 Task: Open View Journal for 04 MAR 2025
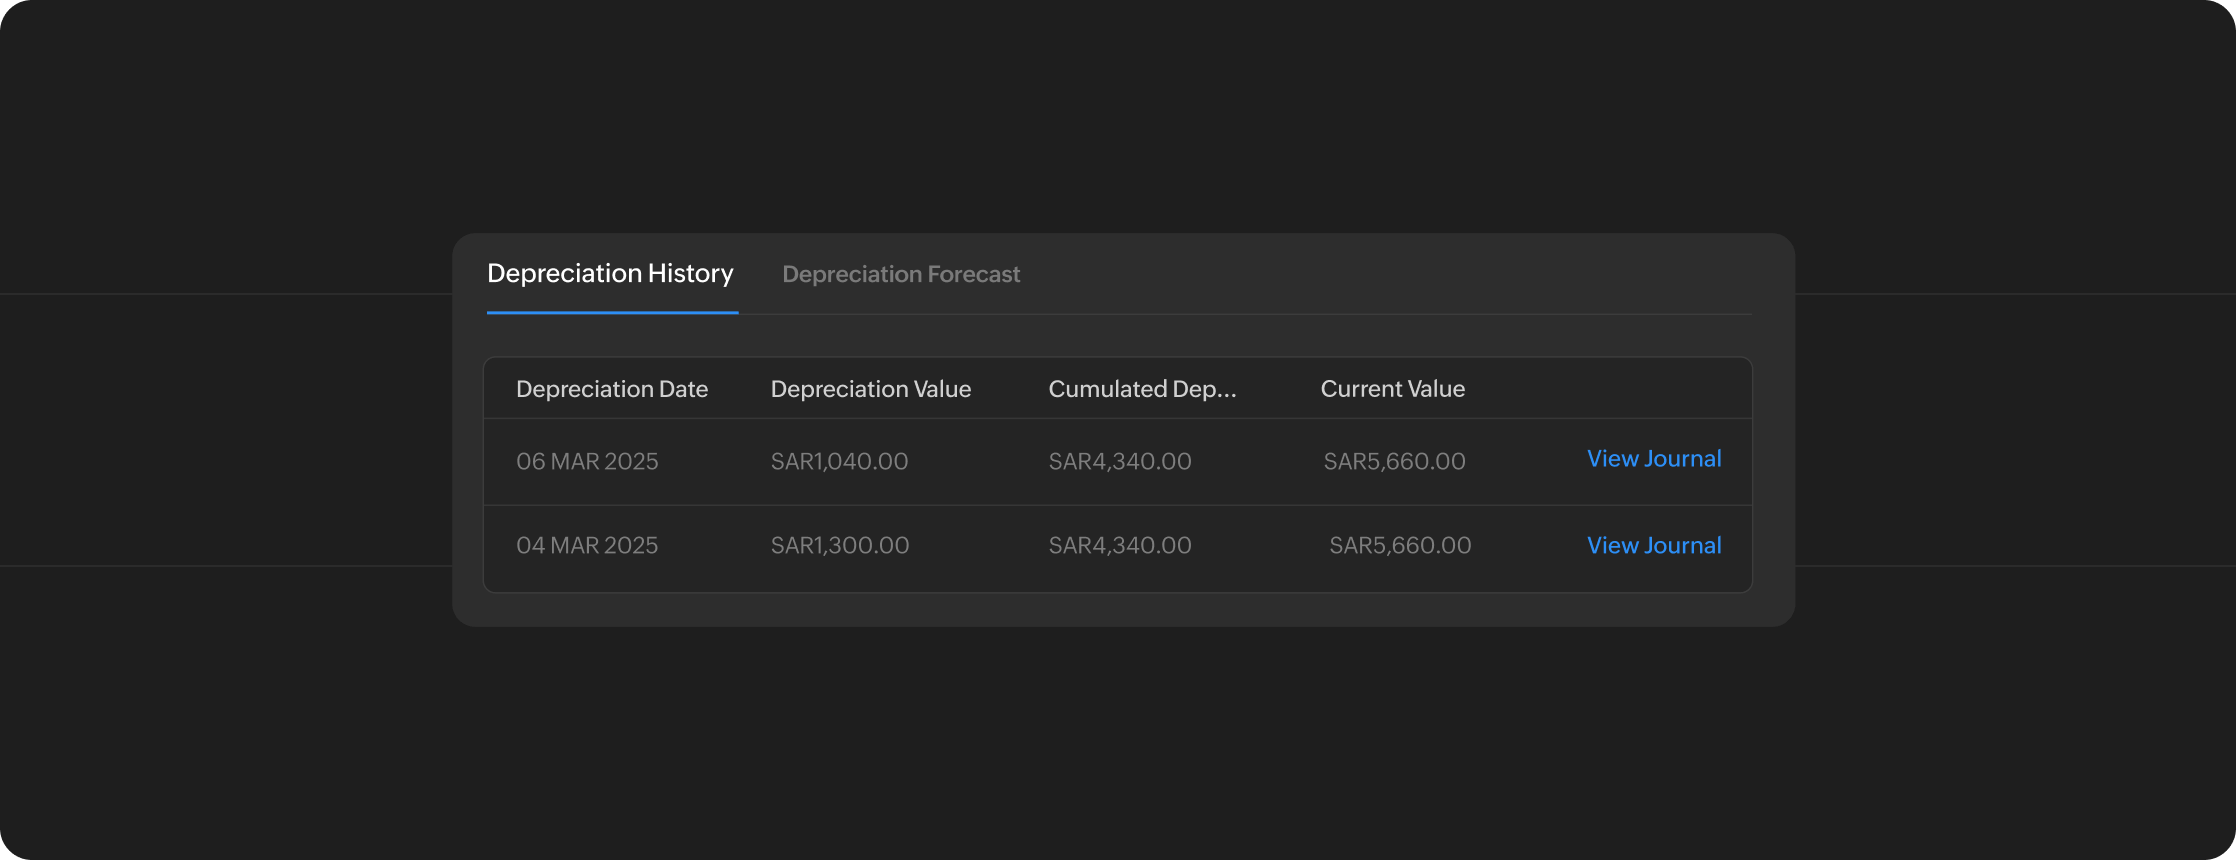tap(1654, 546)
